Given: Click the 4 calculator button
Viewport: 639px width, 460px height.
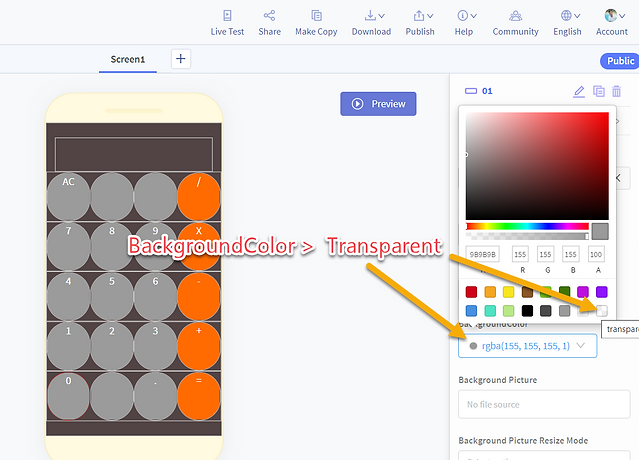Looking at the screenshot, I should [68, 296].
